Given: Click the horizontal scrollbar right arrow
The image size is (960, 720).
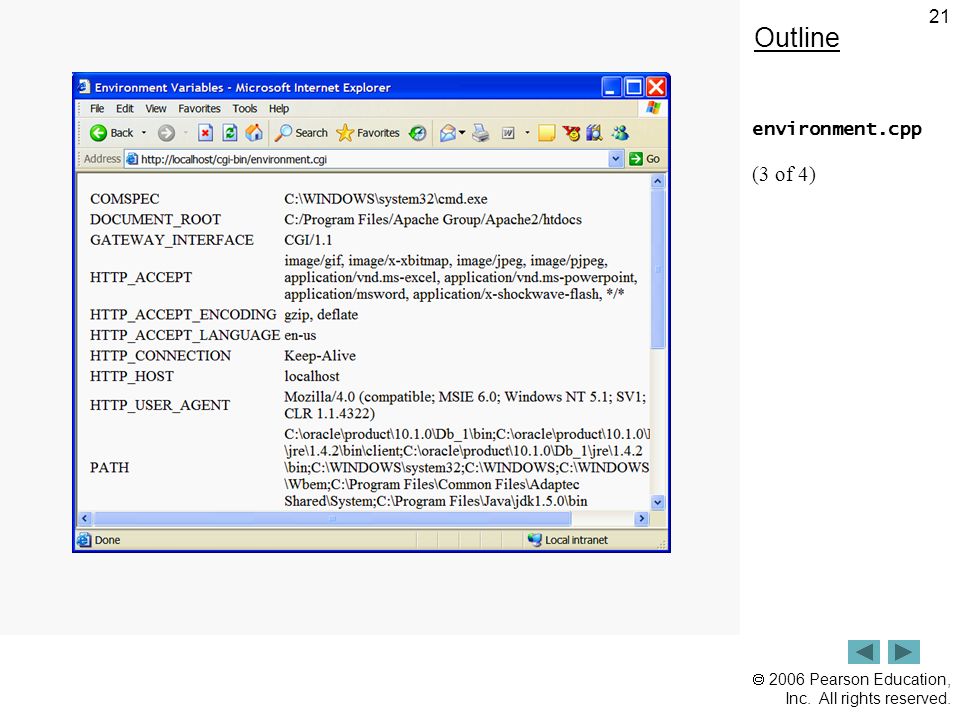Looking at the screenshot, I should coord(642,519).
